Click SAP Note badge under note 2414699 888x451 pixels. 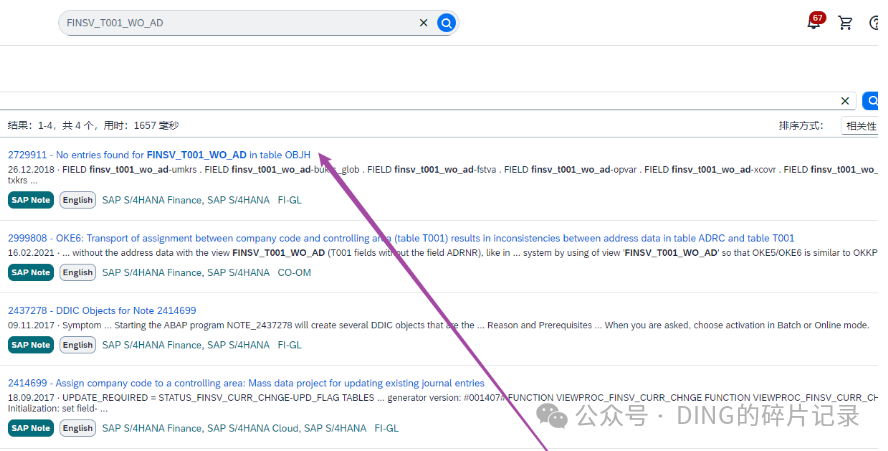pos(31,428)
